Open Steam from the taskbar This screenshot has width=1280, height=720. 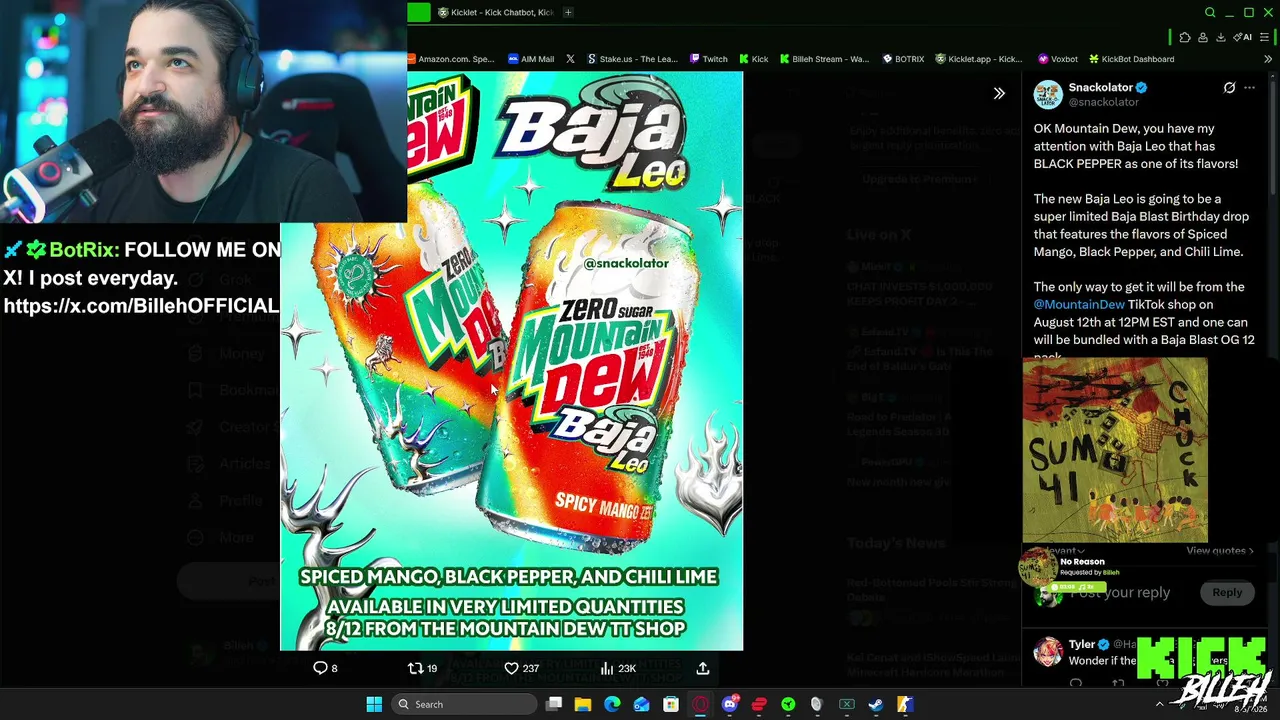click(876, 704)
